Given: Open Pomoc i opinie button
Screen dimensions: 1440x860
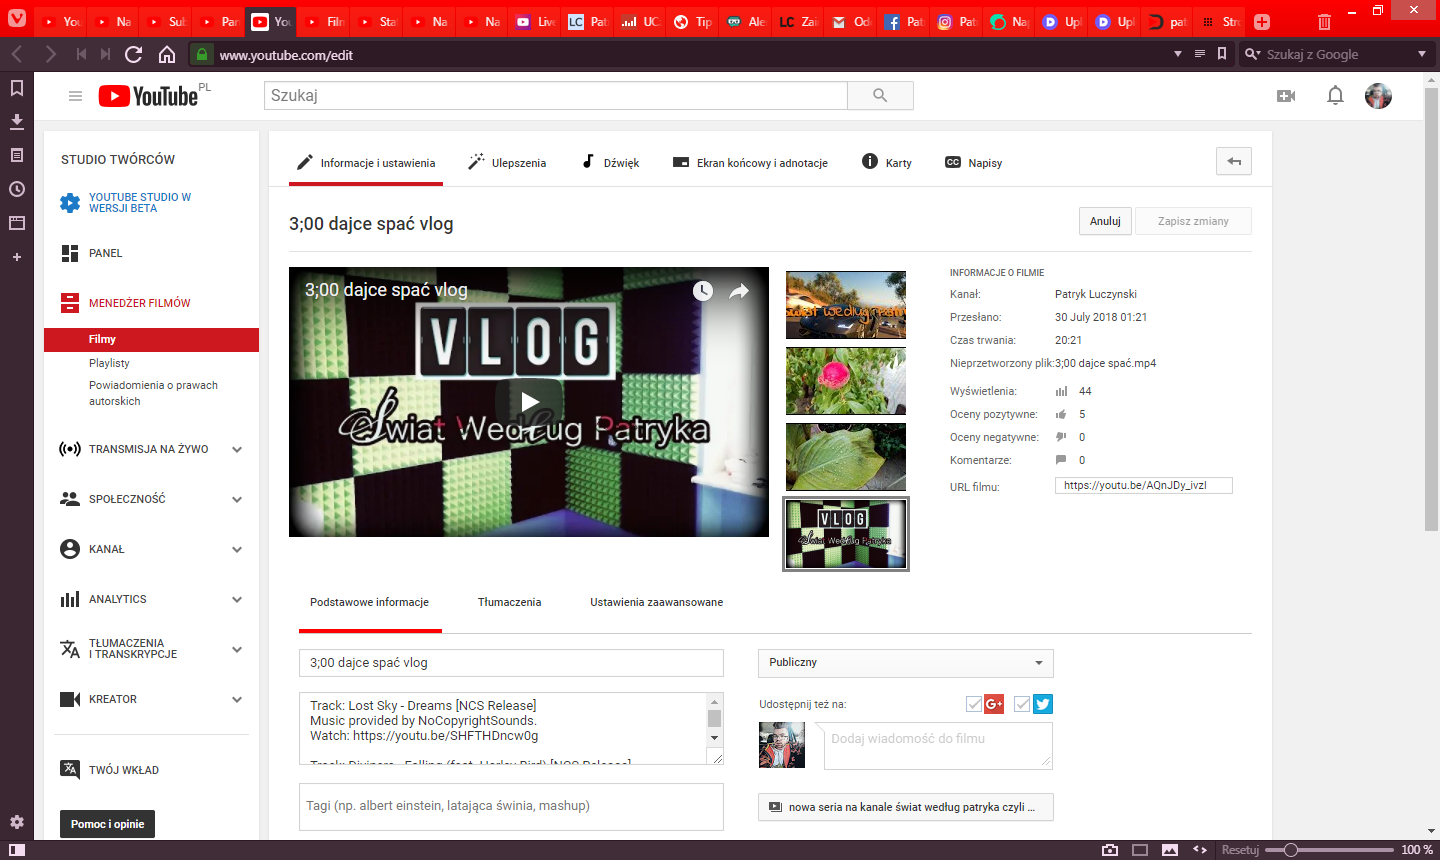Looking at the screenshot, I should click(x=107, y=824).
